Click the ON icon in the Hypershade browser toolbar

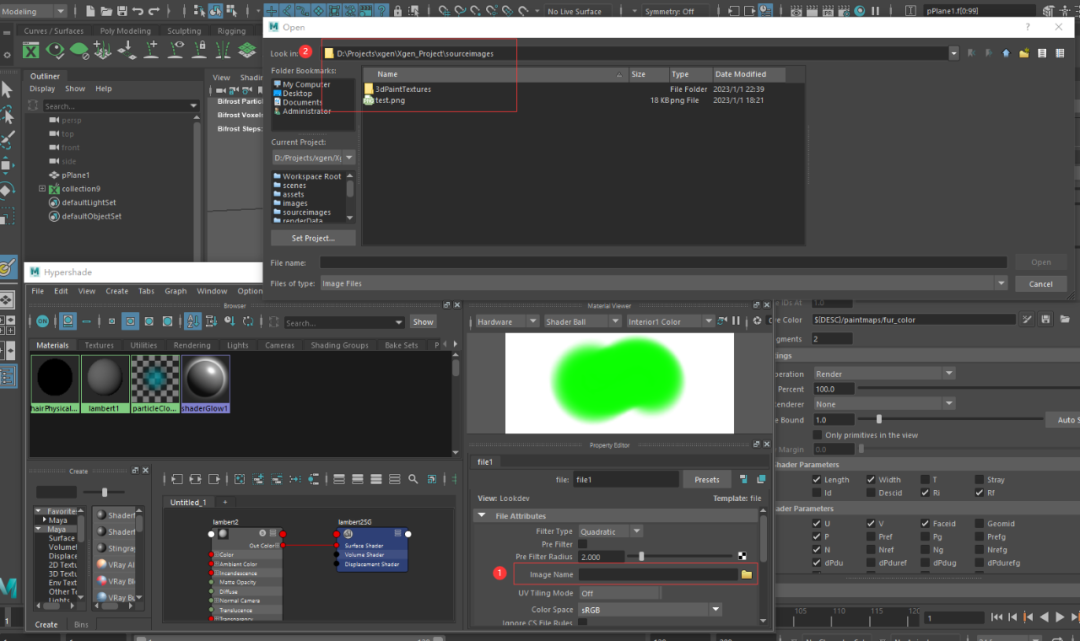[43, 322]
